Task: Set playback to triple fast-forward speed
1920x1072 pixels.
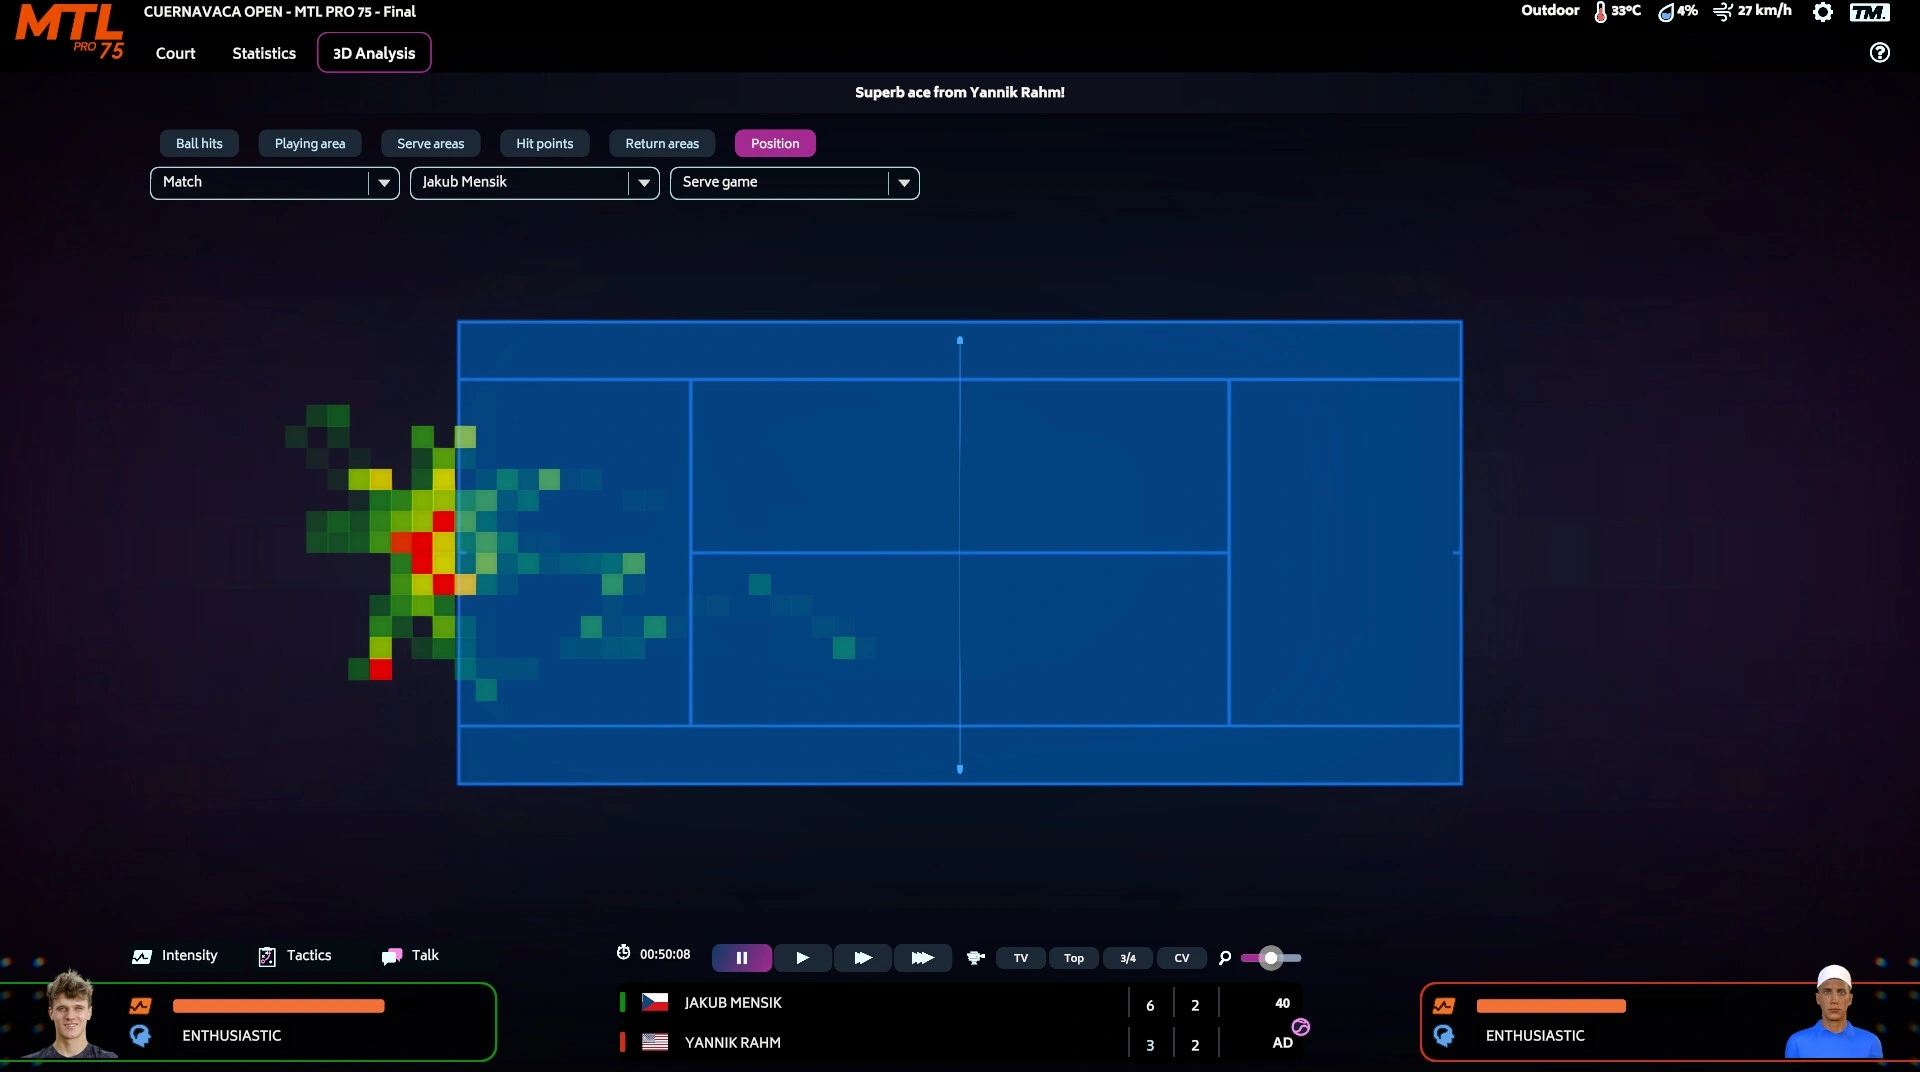Action: point(922,958)
